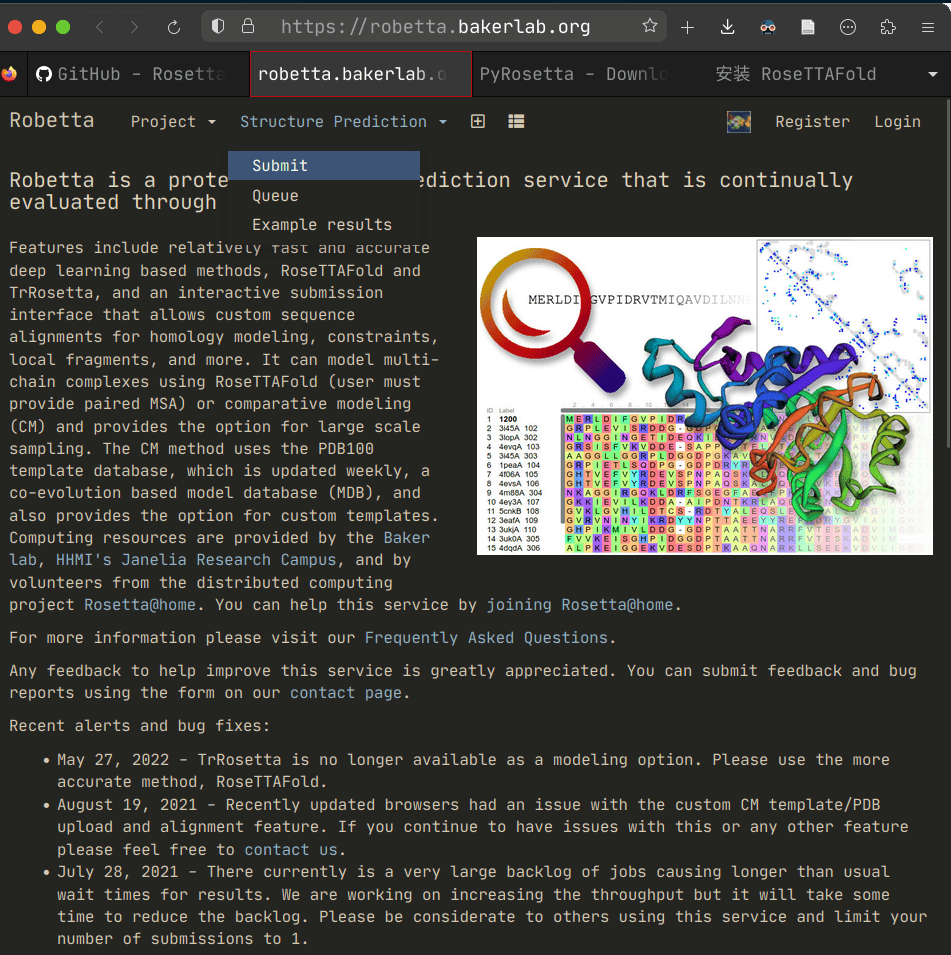Switch to the GitHub - Rosetta tab
This screenshot has width=951, height=955.
pyautogui.click(x=138, y=74)
